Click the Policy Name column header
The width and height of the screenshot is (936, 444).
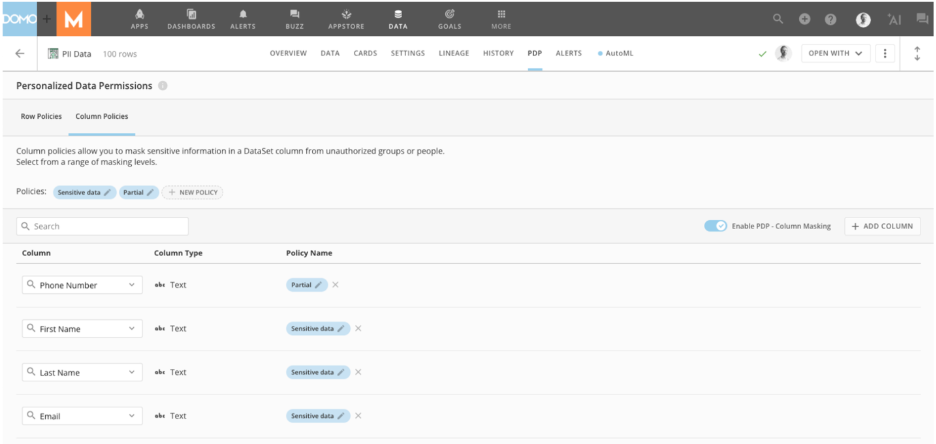tap(309, 253)
